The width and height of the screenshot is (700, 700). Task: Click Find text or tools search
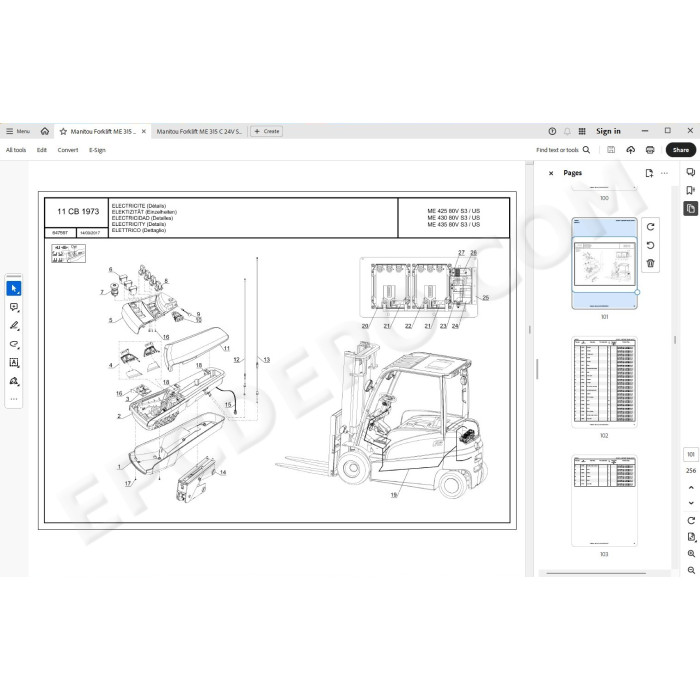(563, 150)
